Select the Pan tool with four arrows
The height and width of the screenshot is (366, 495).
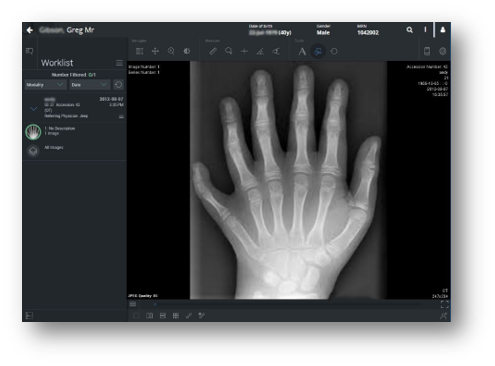point(155,51)
